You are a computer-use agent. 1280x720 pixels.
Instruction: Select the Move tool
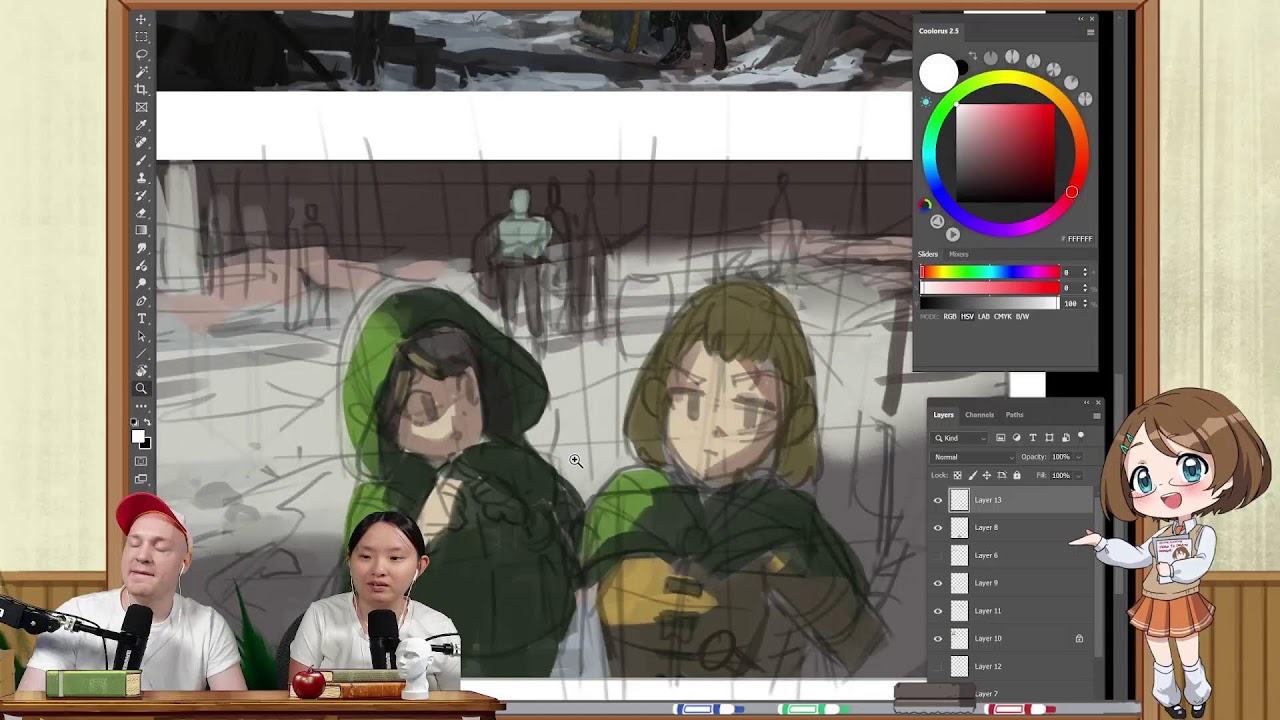tap(141, 20)
